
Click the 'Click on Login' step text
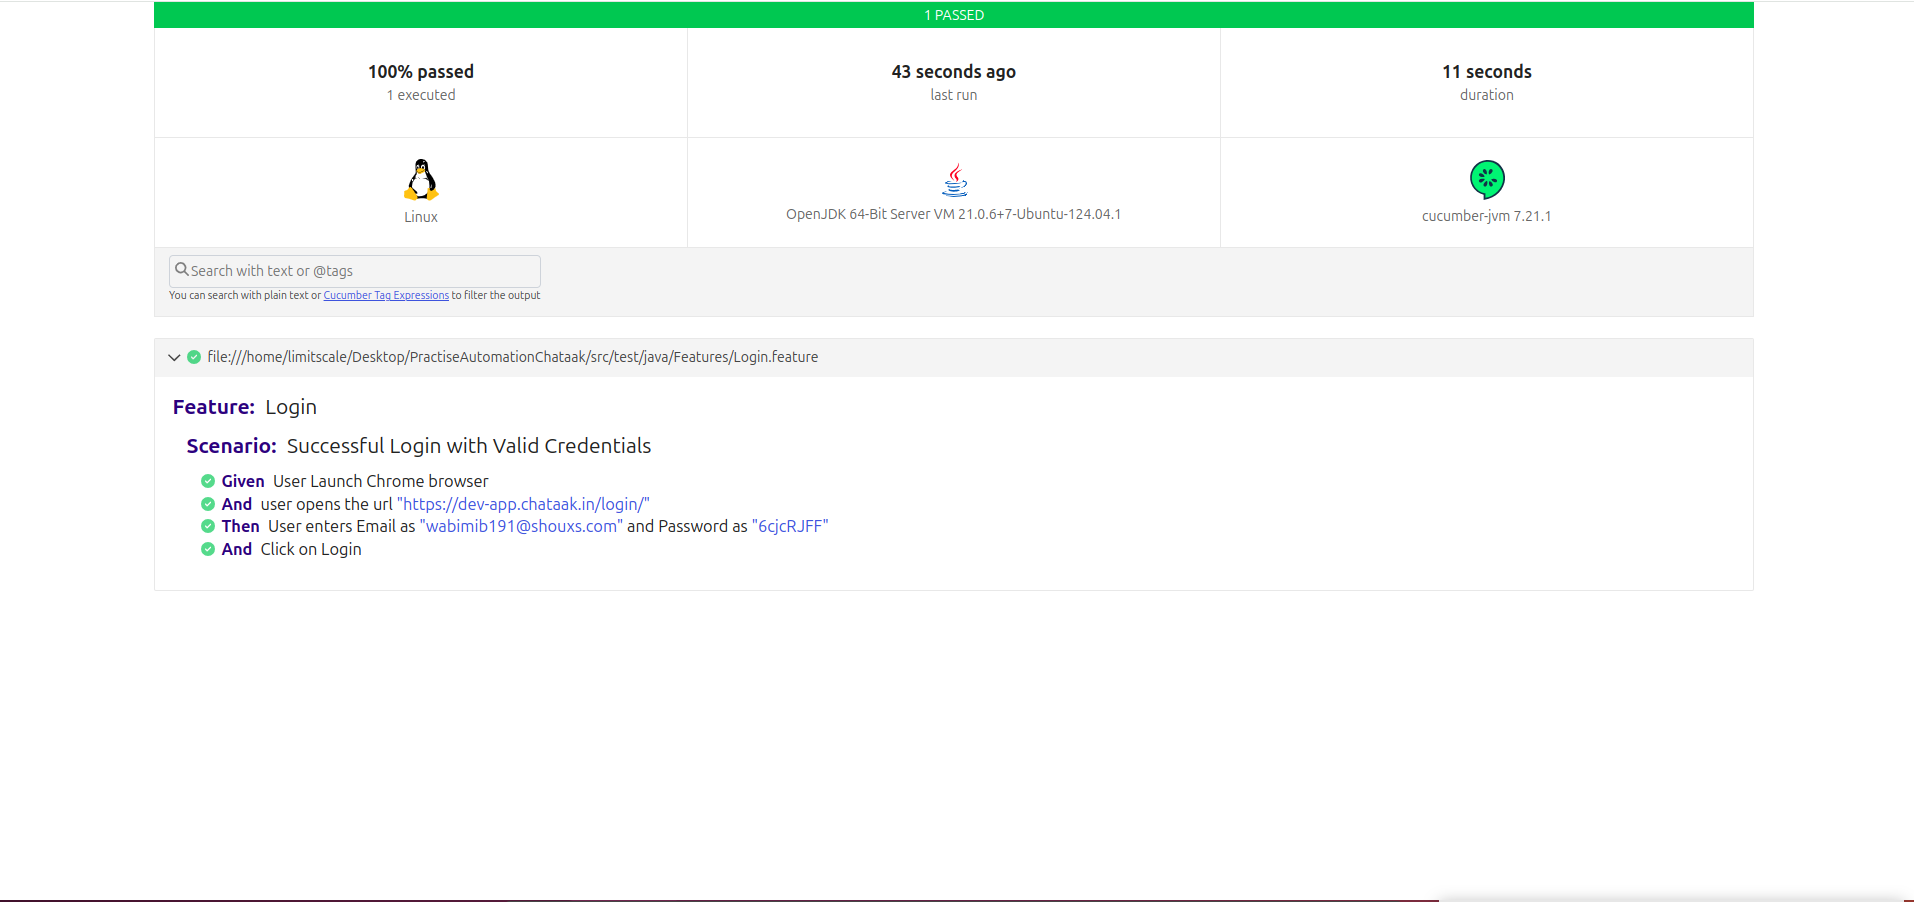coord(311,549)
